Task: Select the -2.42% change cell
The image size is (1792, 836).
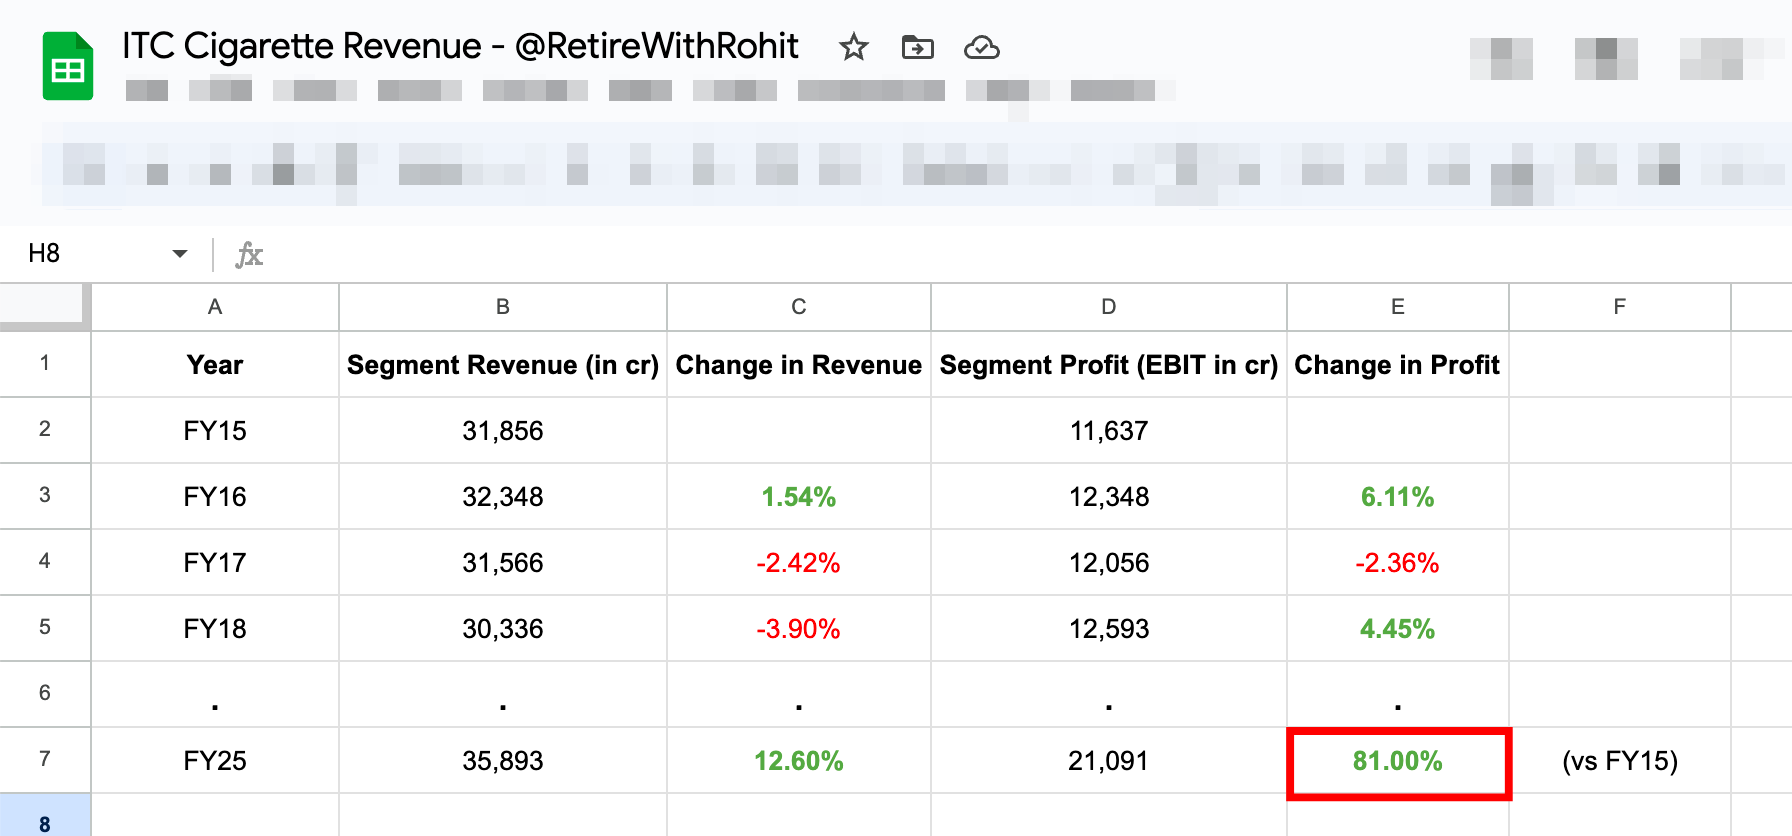Action: pos(799,563)
